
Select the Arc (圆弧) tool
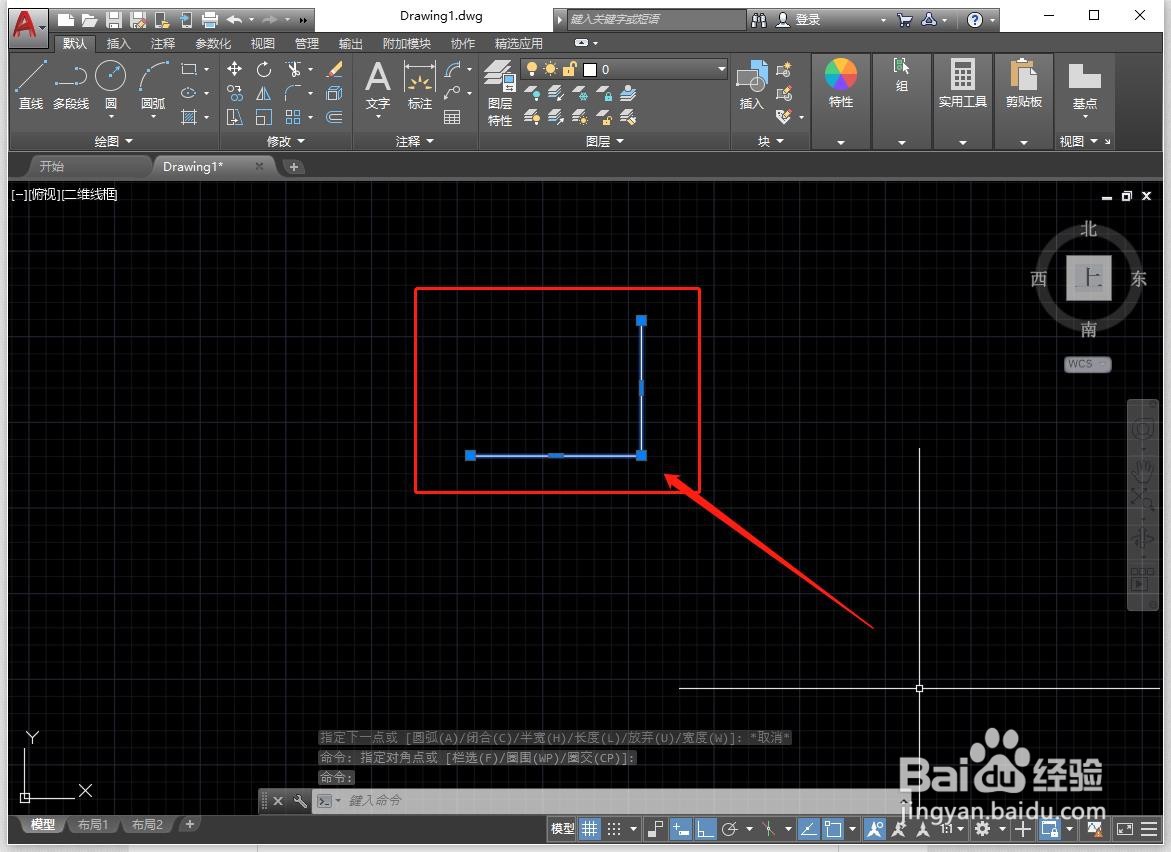(x=153, y=84)
